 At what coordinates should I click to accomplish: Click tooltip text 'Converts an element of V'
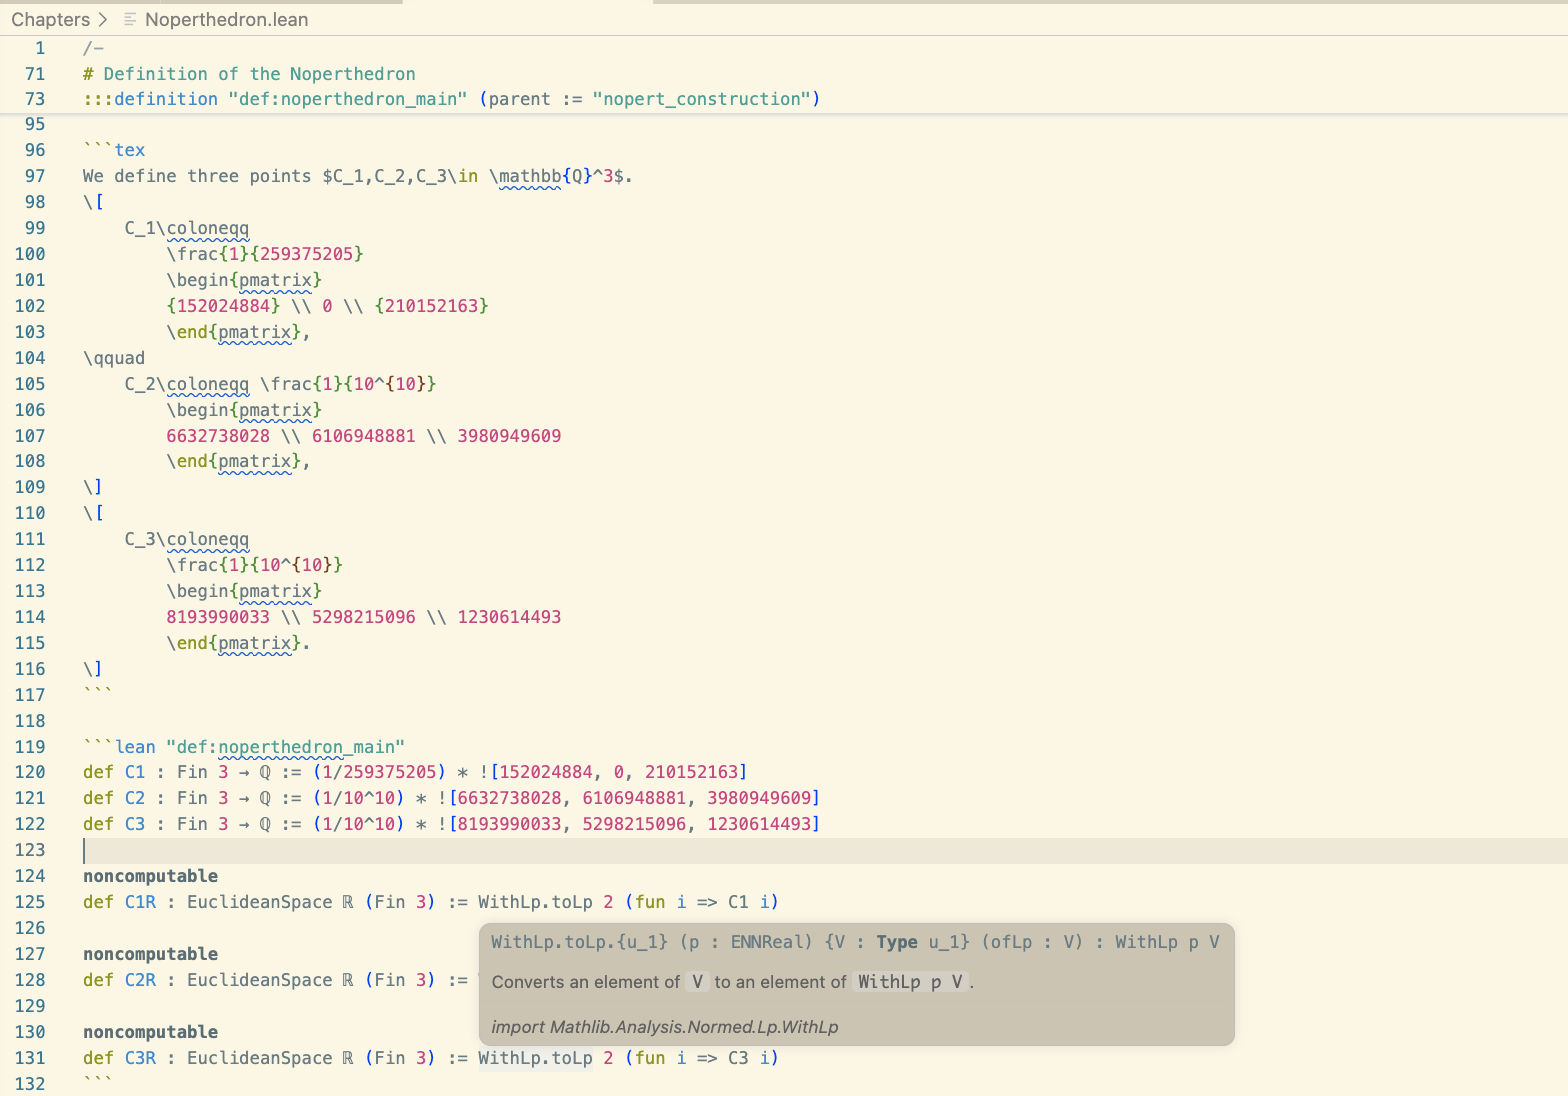click(598, 982)
